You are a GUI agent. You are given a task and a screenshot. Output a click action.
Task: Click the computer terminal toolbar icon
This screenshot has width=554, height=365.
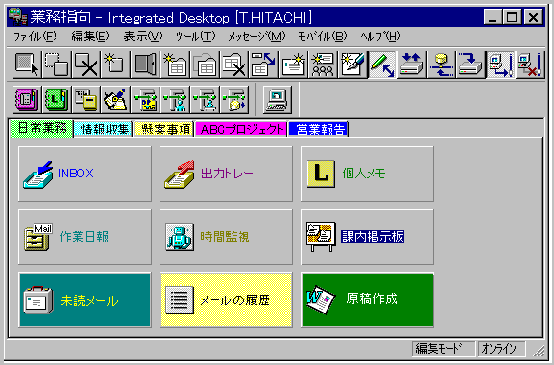[x=277, y=99]
